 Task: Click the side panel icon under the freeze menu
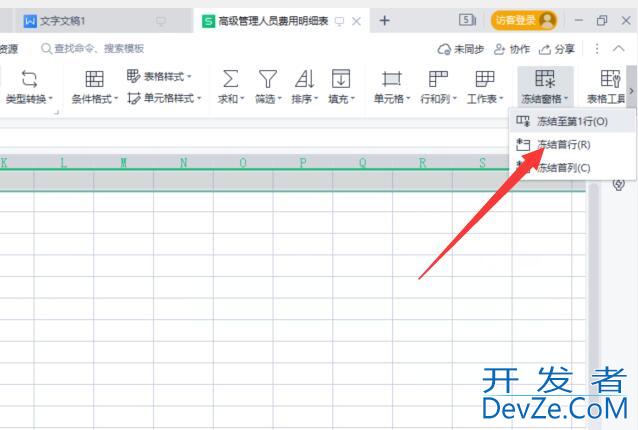tap(619, 185)
